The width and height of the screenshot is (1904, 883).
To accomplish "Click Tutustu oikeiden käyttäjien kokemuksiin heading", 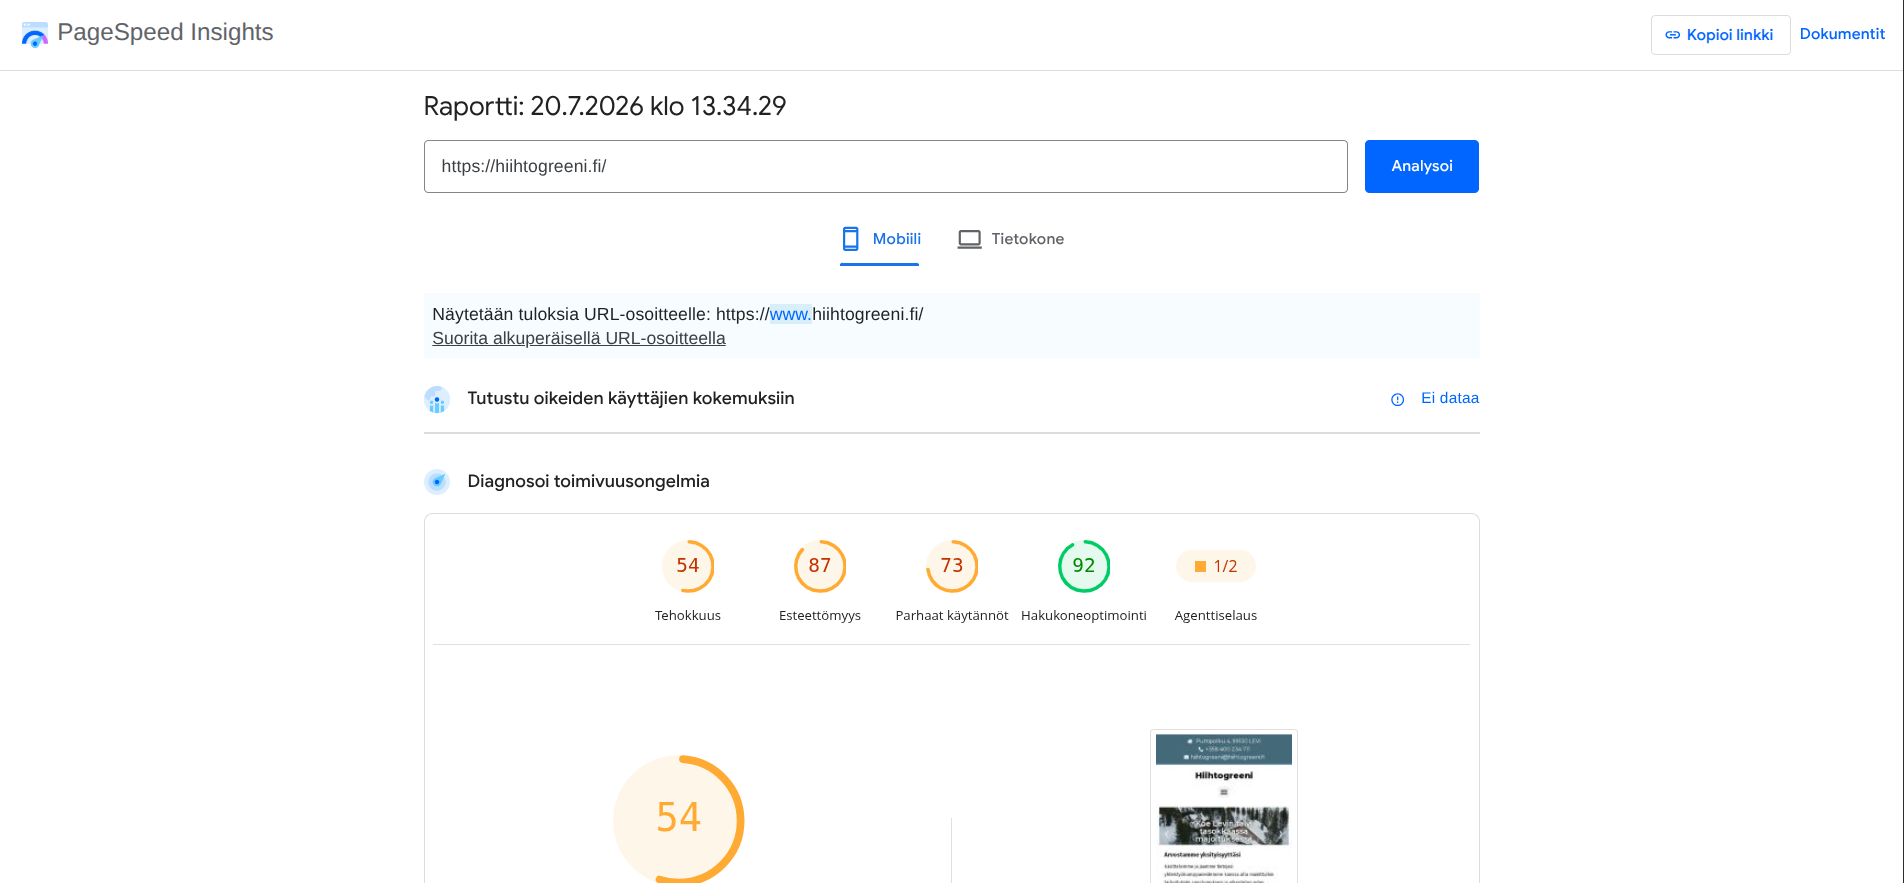I will coord(631,398).
